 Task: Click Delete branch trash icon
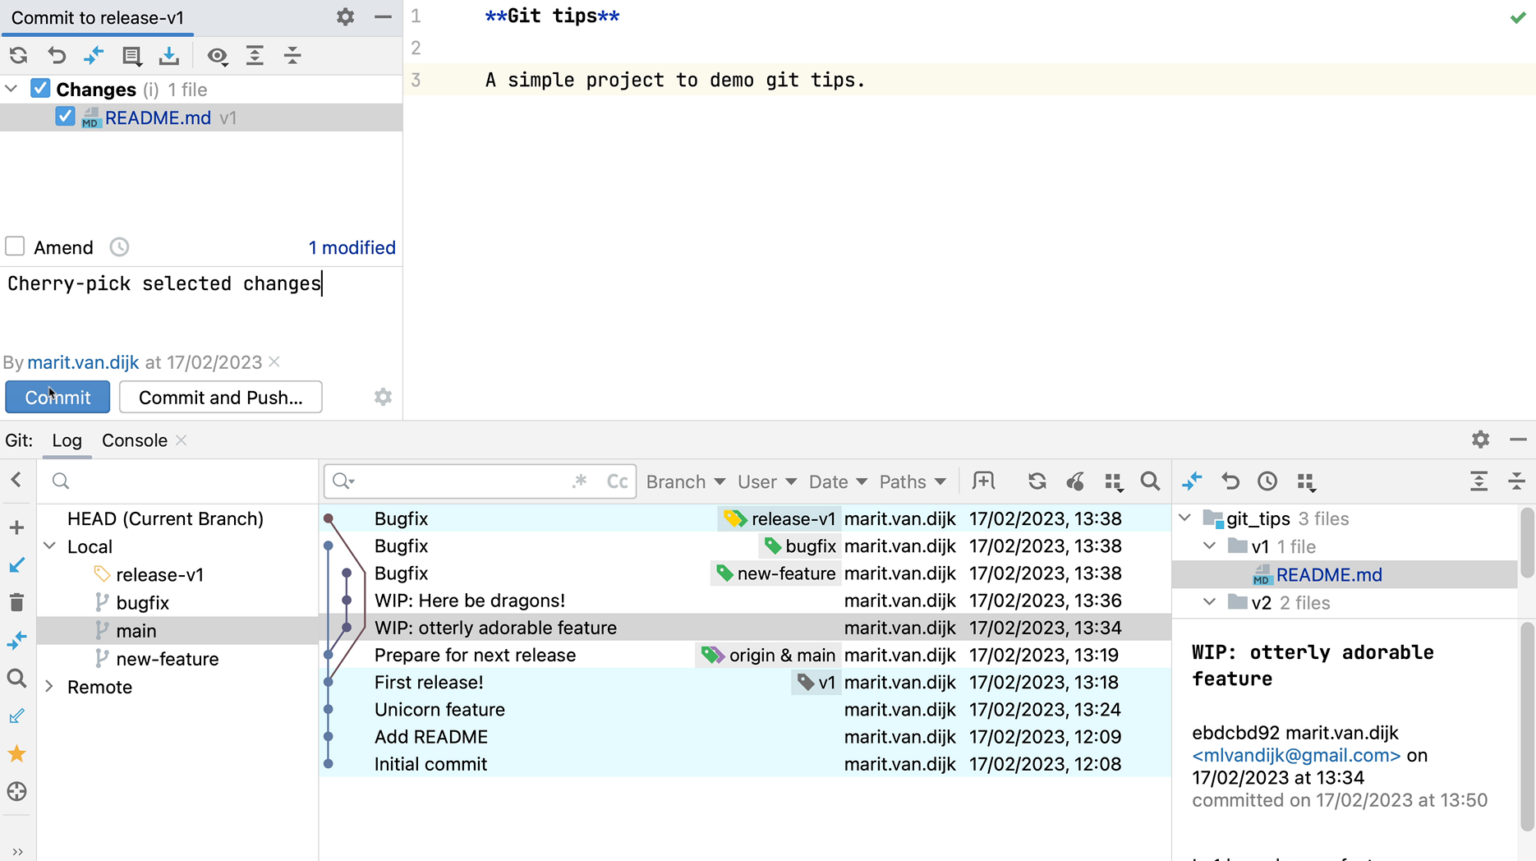(x=17, y=603)
